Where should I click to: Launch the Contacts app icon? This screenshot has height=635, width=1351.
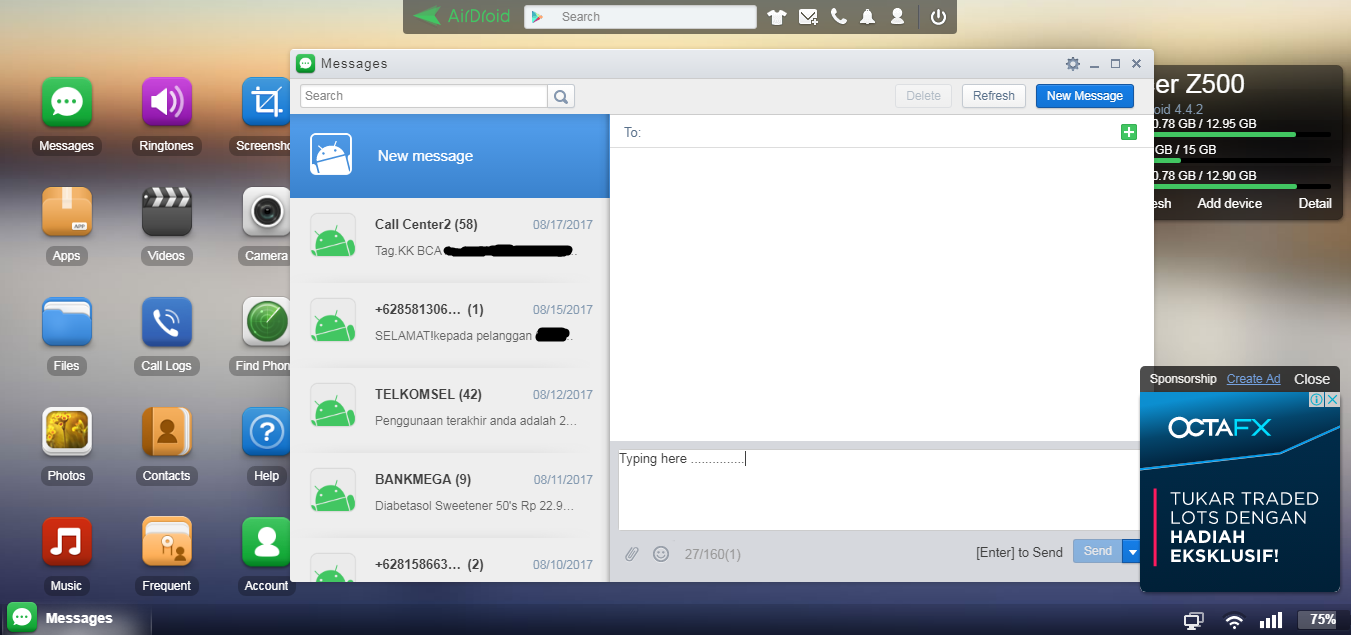tap(166, 434)
